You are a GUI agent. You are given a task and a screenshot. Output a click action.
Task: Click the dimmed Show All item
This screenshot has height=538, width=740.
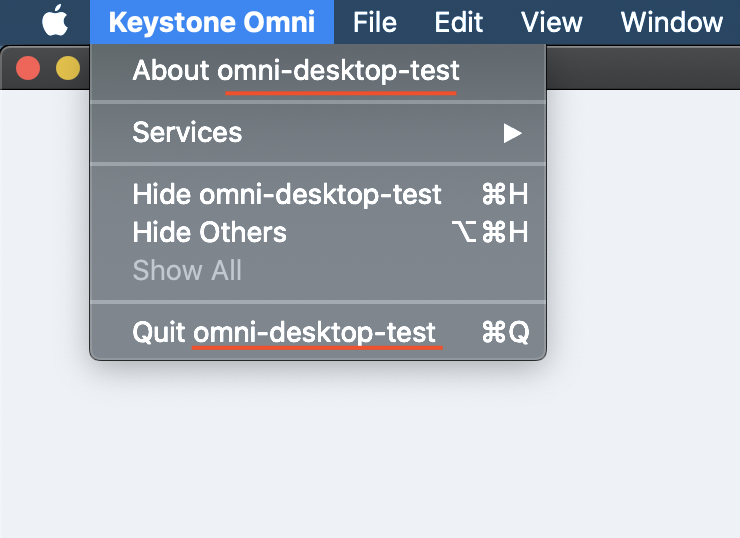(187, 270)
